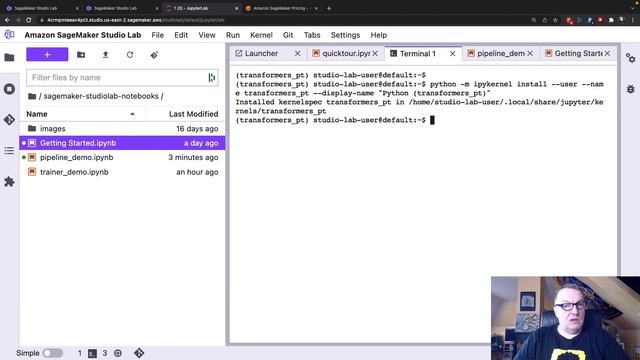
Task: Open the Tabs menu
Action: tap(312, 35)
